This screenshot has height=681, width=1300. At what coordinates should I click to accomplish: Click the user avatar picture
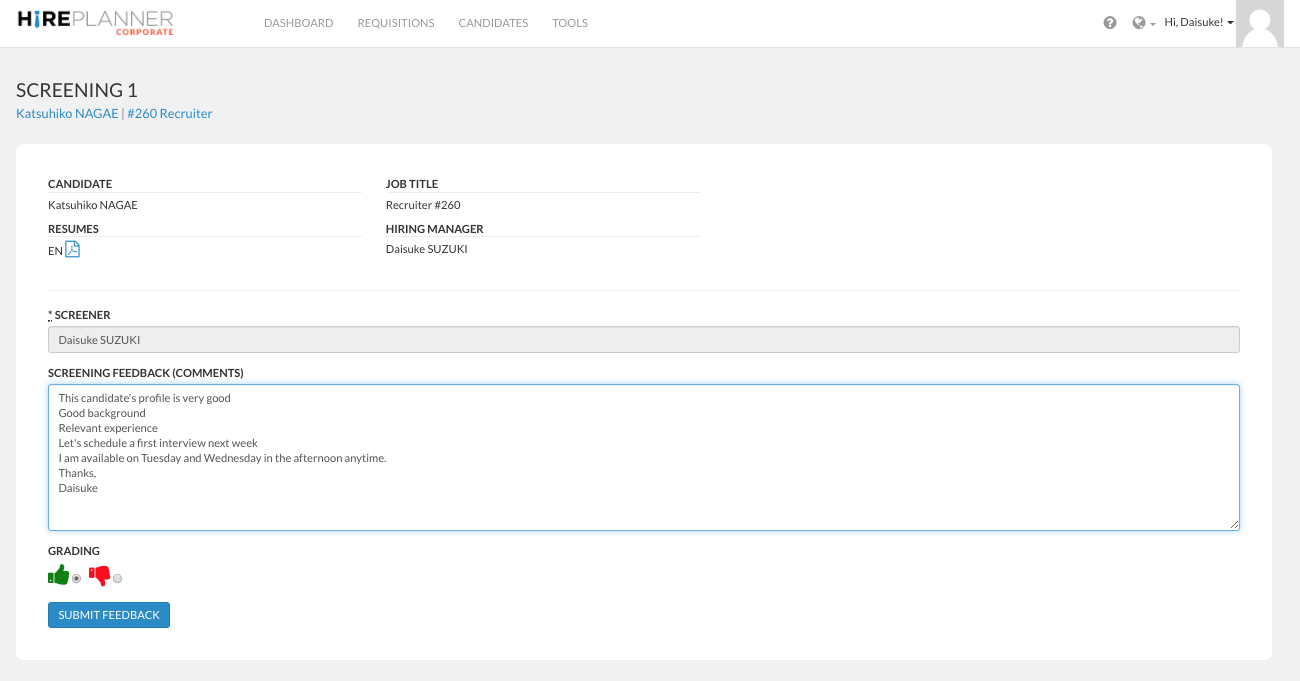(1259, 24)
